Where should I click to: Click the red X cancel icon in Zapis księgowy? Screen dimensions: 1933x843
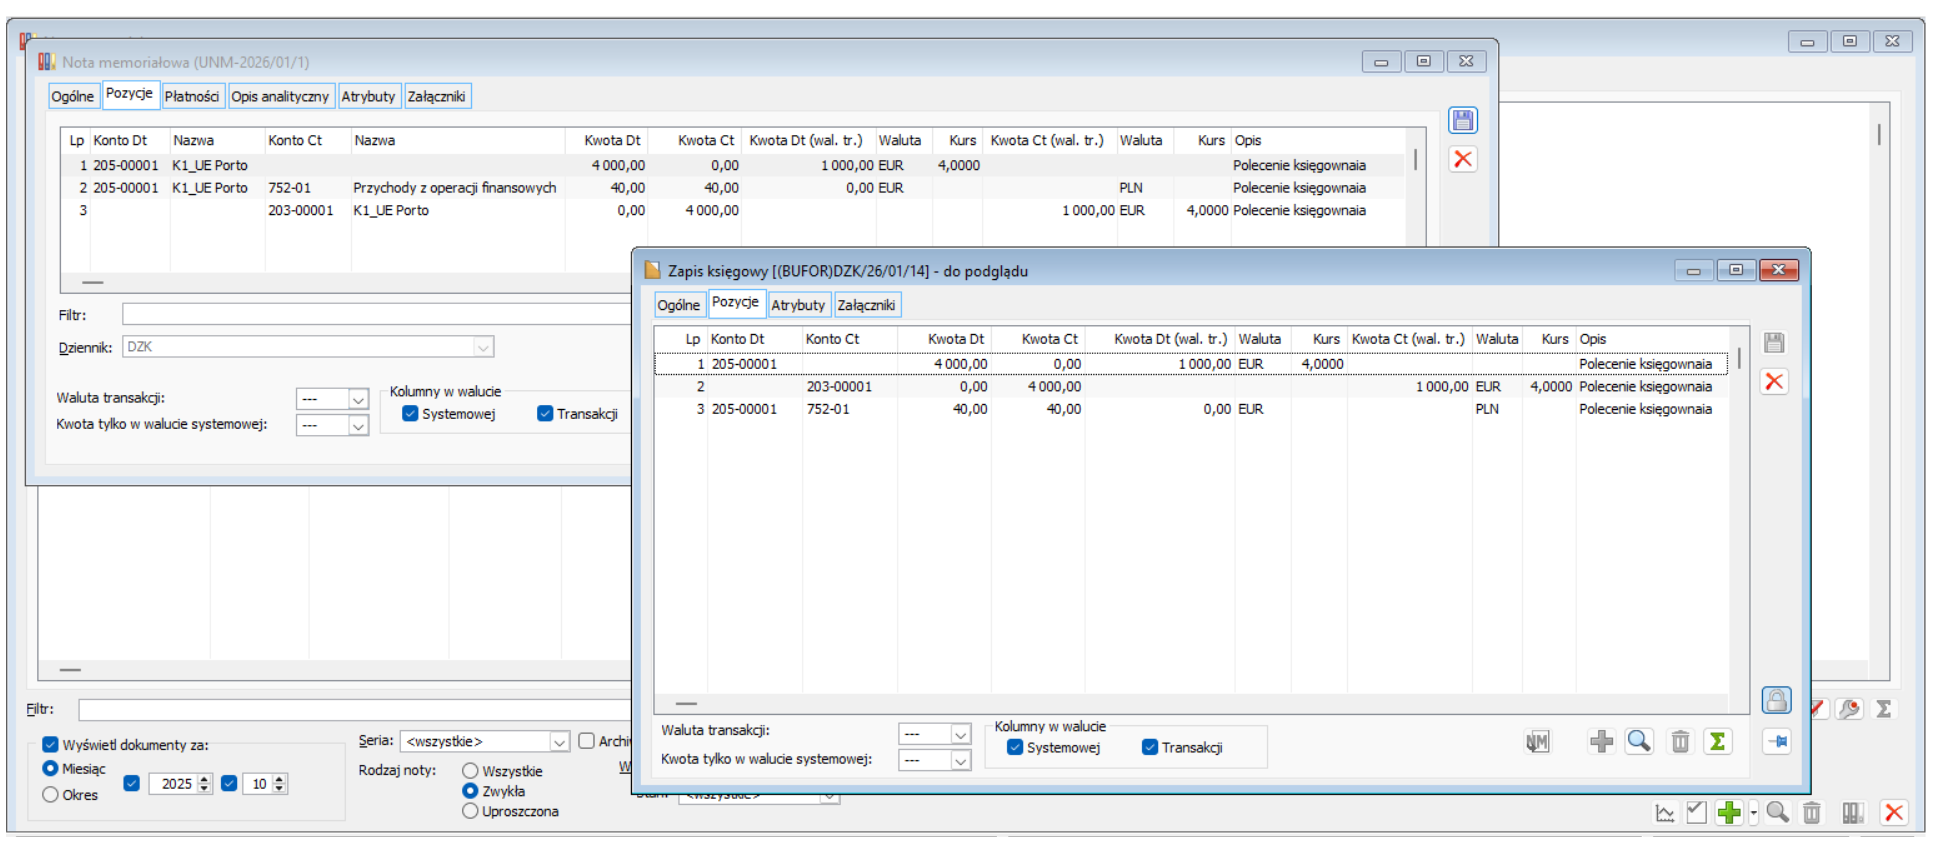click(1774, 382)
